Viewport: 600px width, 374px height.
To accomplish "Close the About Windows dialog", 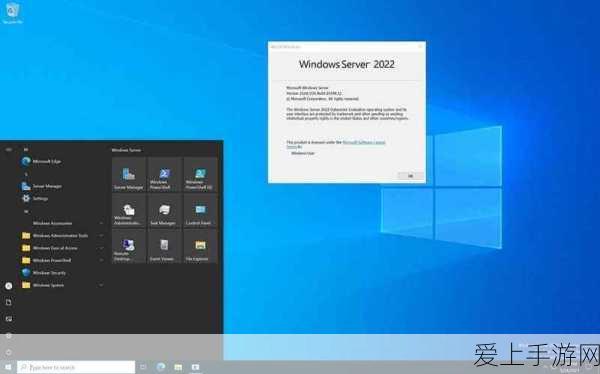I will pyautogui.click(x=420, y=46).
